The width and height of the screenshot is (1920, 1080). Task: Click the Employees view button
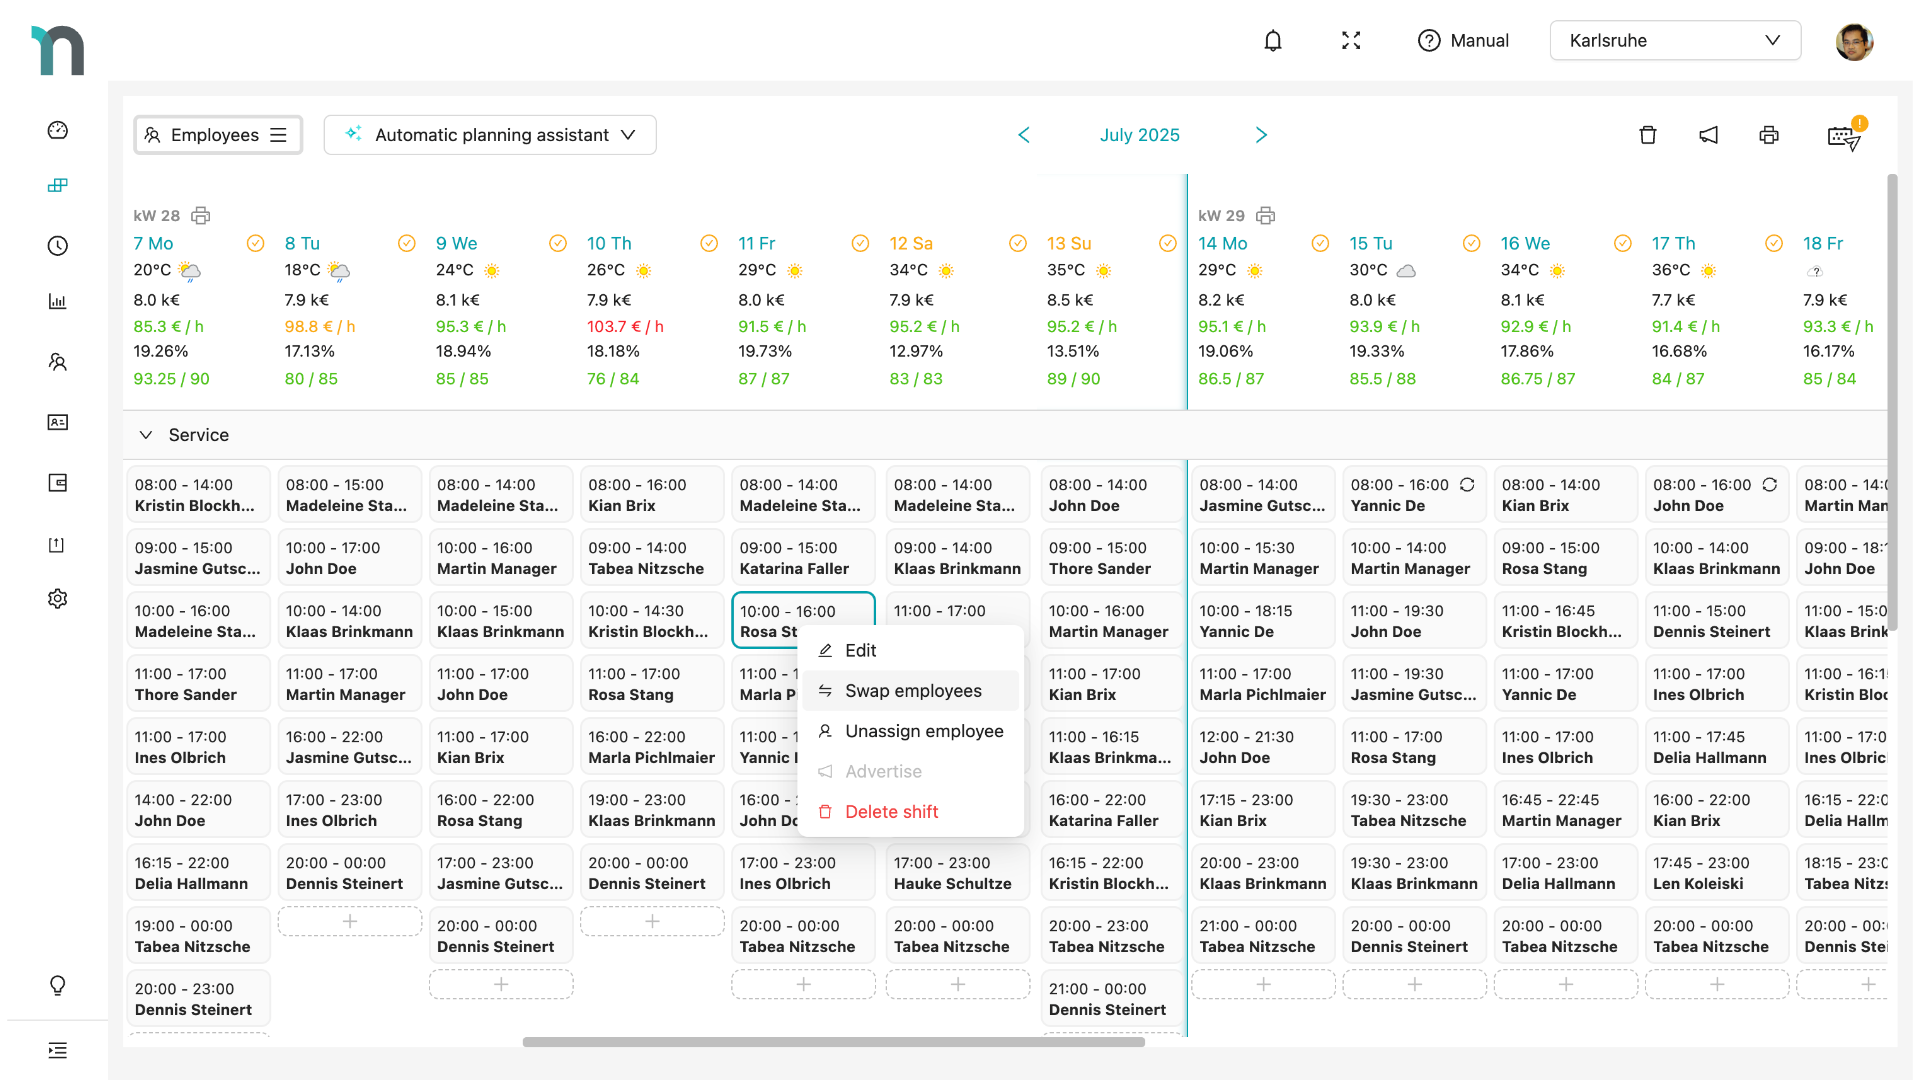pyautogui.click(x=217, y=135)
